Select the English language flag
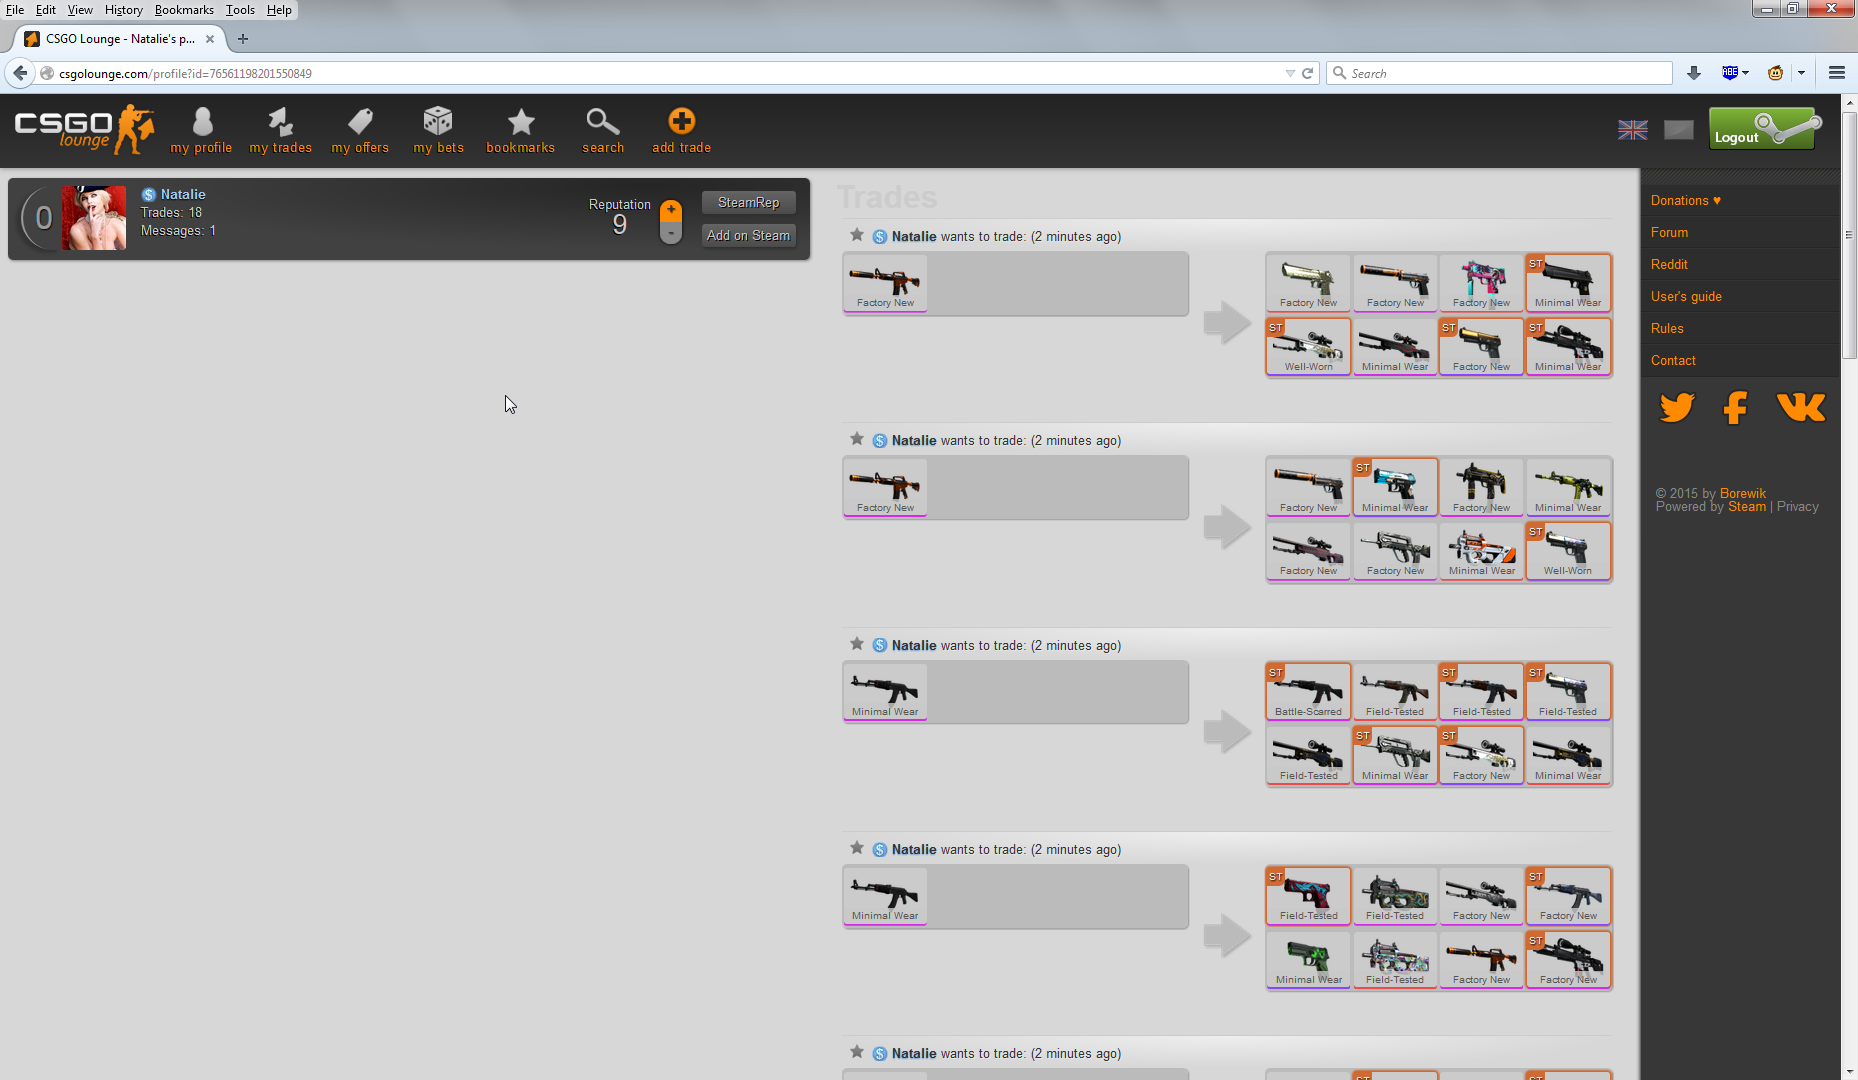Screen dimensions: 1858x1080 (x=1632, y=130)
